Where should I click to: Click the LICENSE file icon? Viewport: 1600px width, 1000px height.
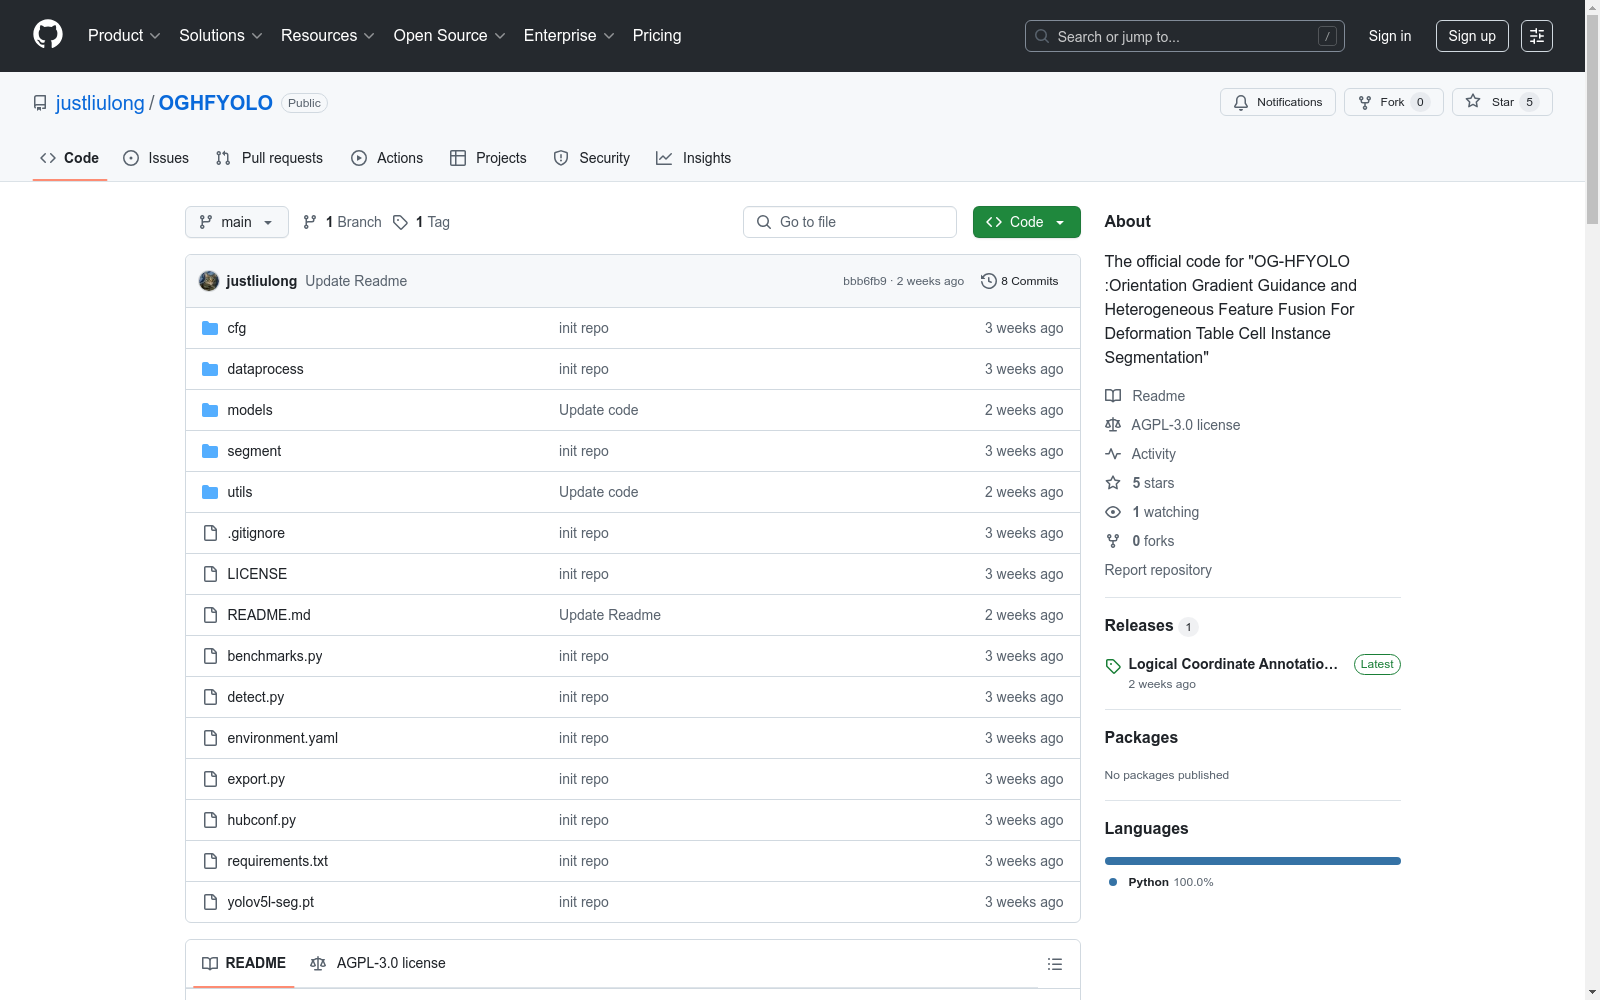(x=210, y=574)
